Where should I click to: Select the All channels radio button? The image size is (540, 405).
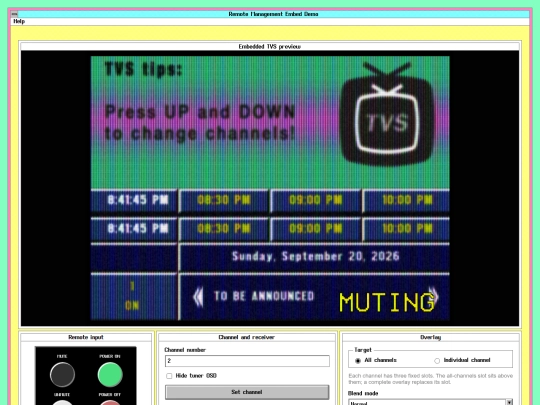(358, 361)
